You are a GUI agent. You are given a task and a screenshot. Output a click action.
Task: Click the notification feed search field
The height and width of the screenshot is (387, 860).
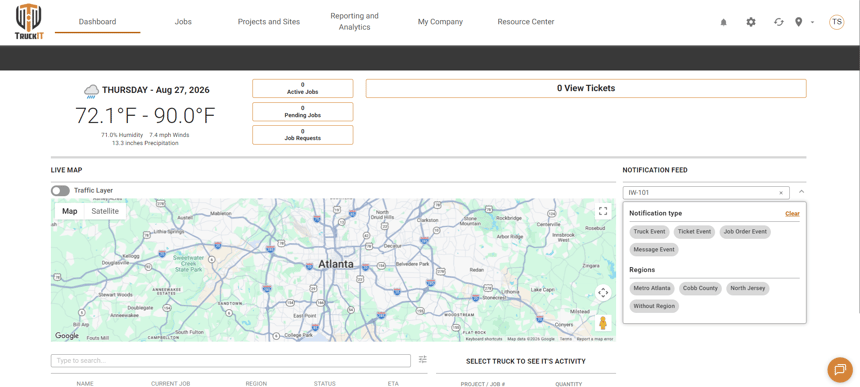[706, 193]
